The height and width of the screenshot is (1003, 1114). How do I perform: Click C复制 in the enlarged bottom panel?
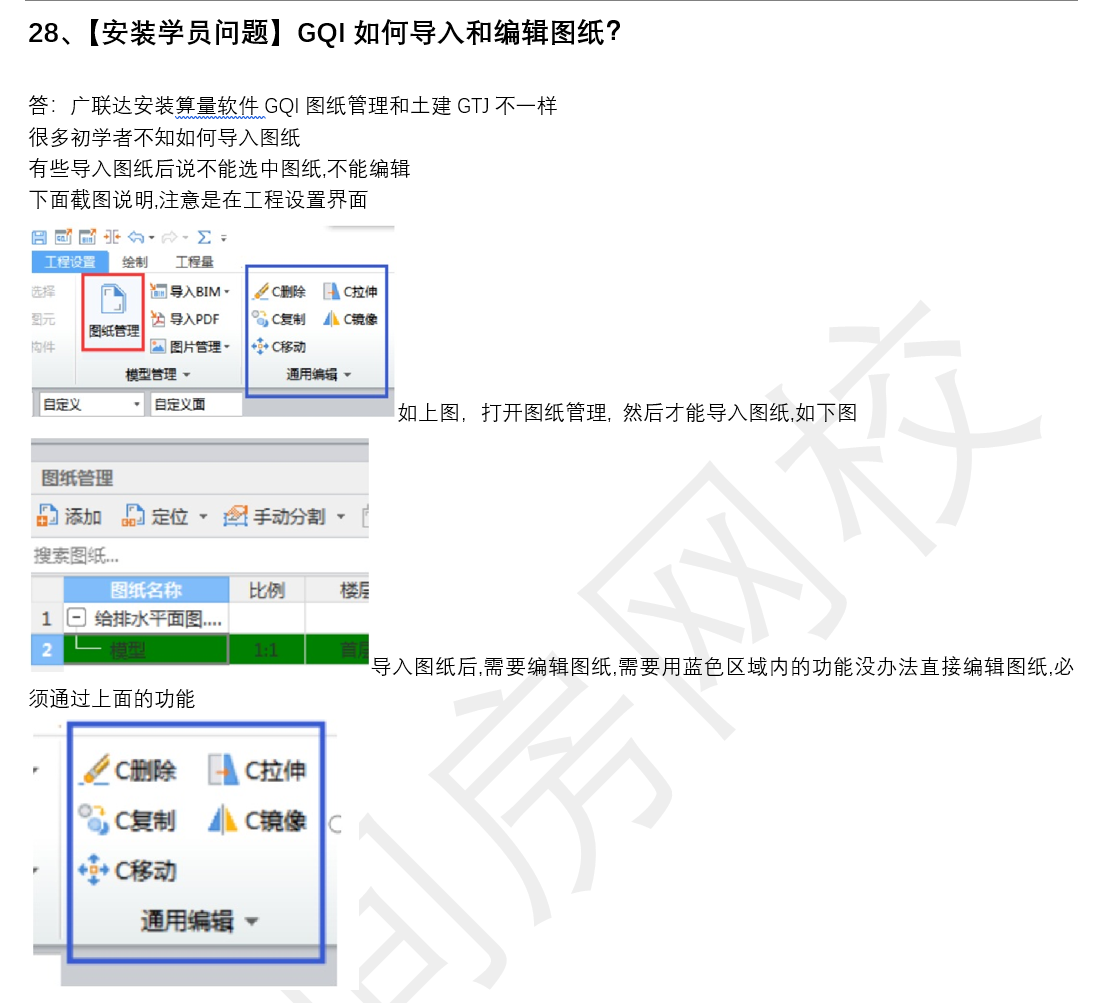[127, 820]
